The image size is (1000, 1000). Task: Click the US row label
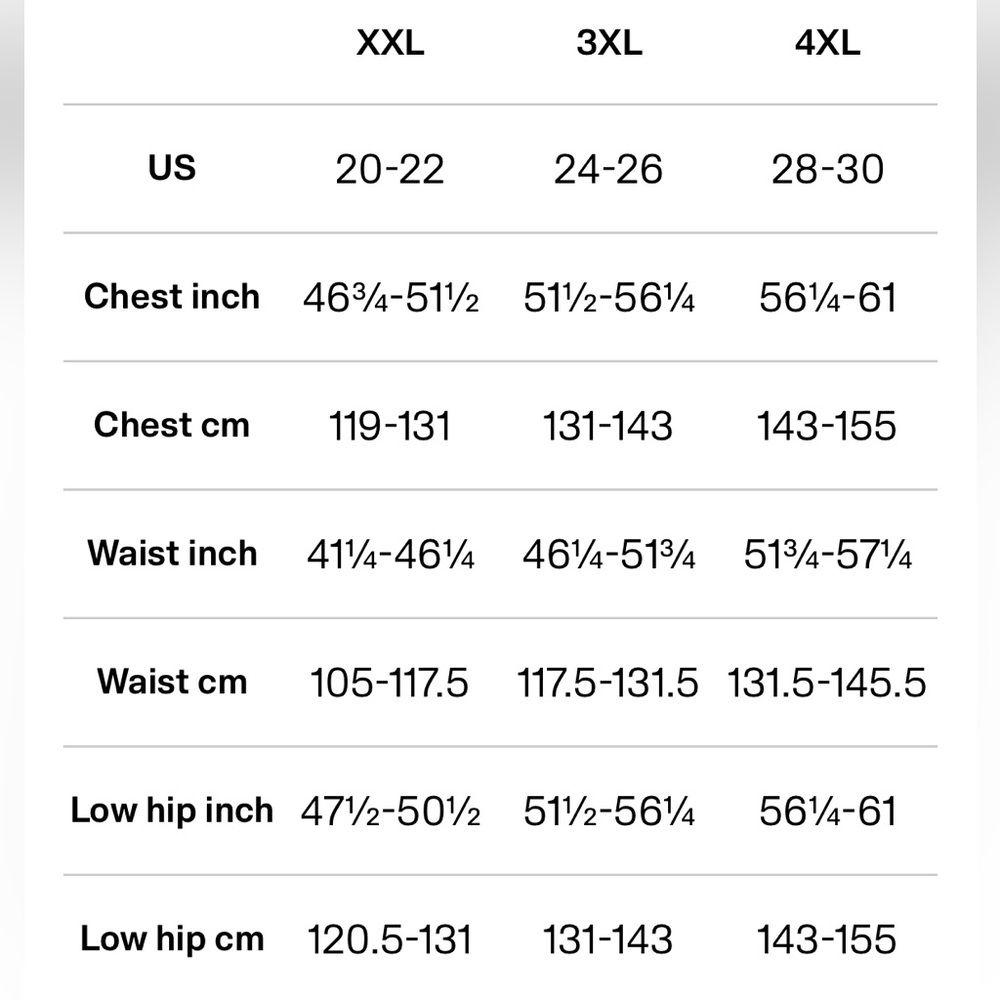point(172,168)
